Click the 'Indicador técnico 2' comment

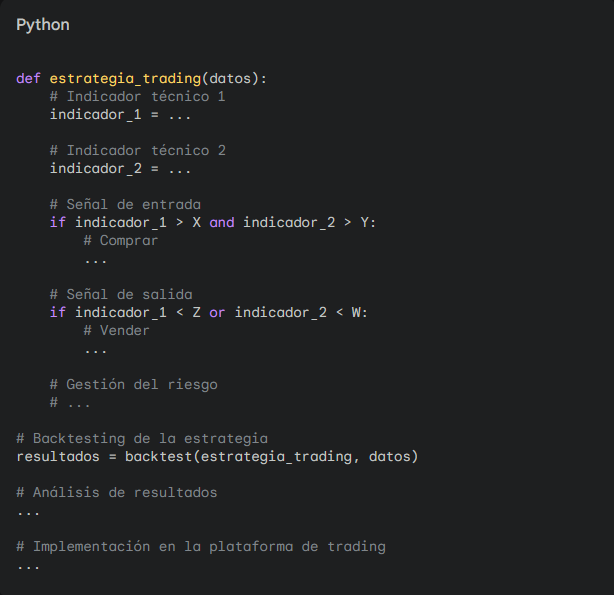tap(137, 150)
